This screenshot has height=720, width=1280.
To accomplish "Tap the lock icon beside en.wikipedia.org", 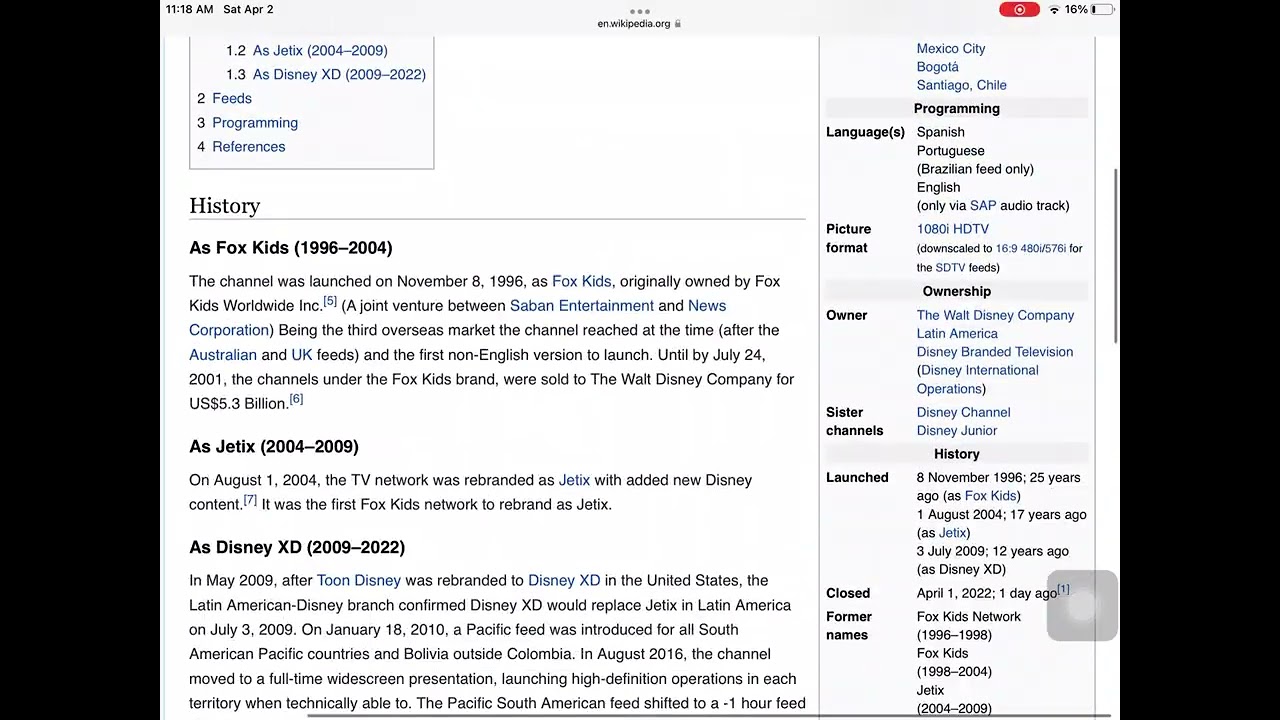I will coord(678,23).
